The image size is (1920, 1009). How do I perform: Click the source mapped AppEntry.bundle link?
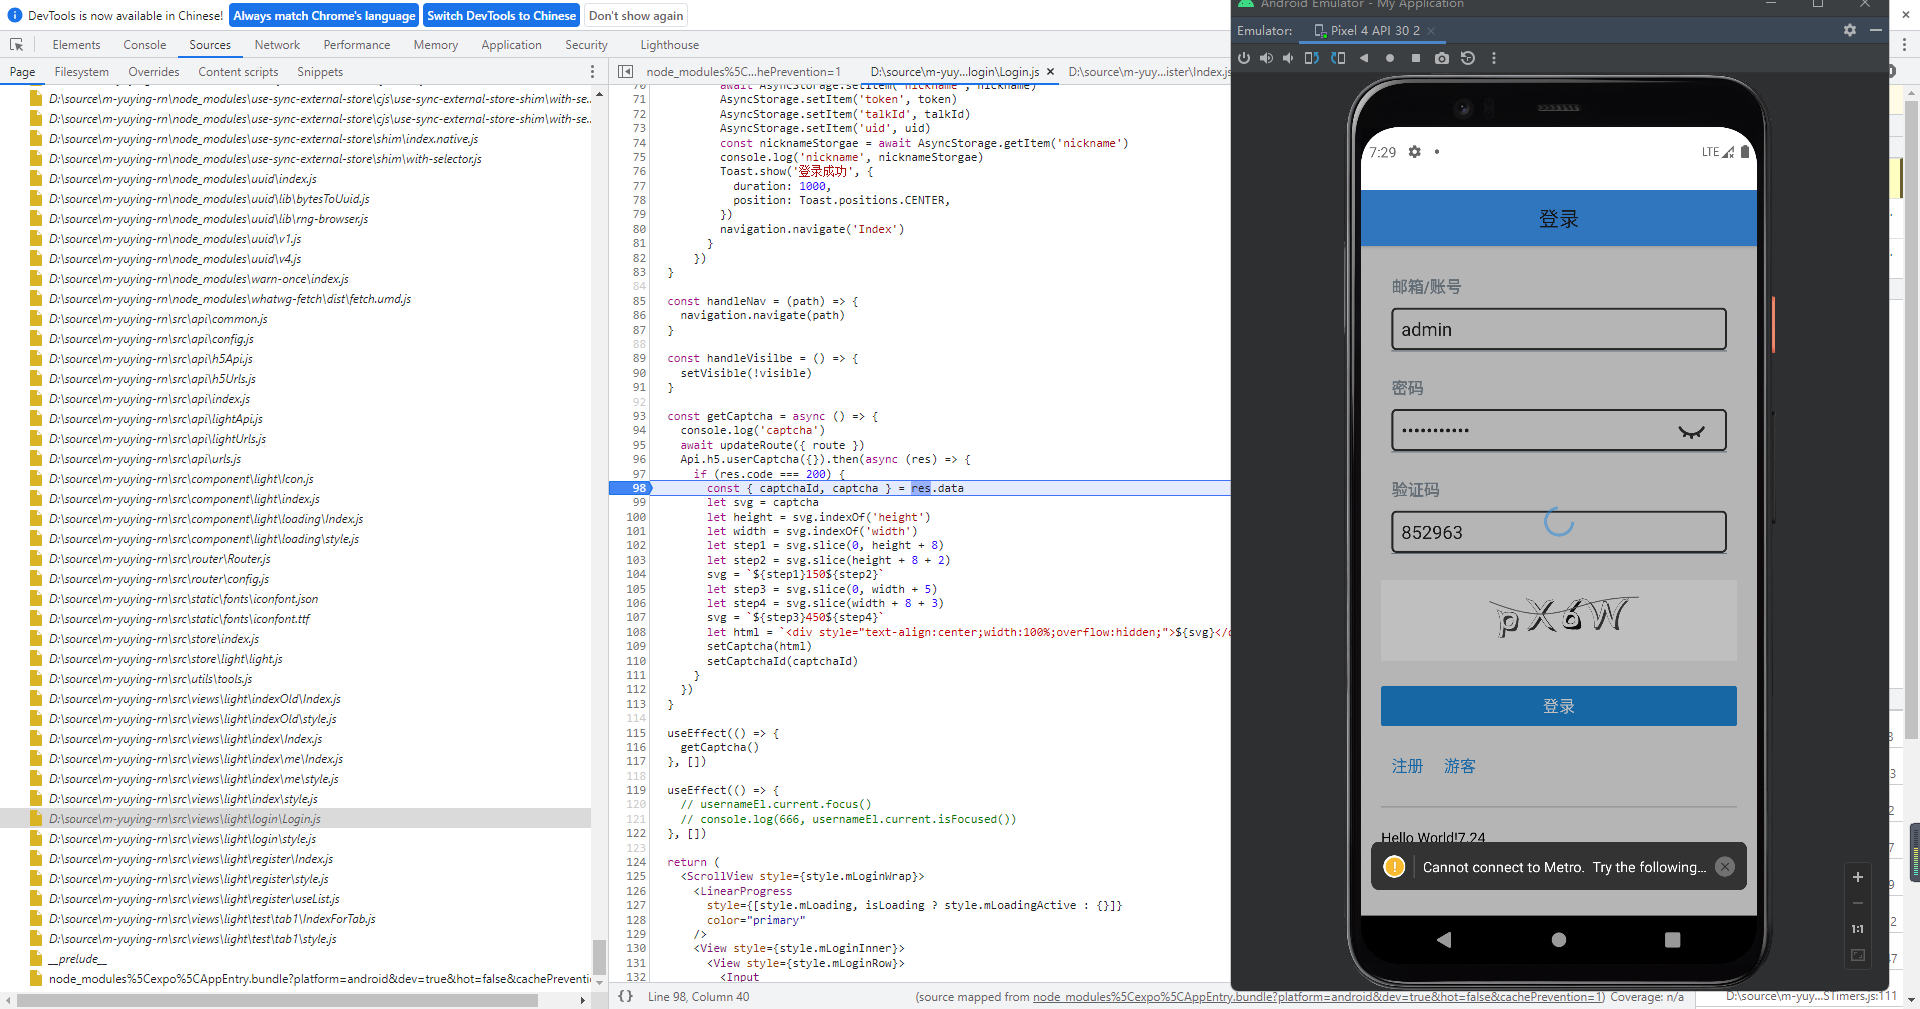(1318, 997)
